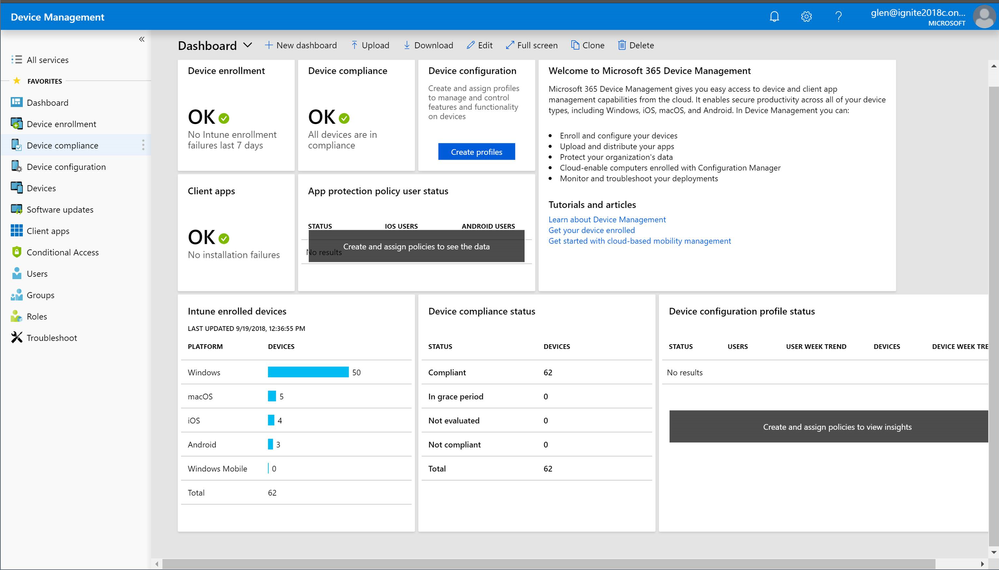Collapse the sidebar with double chevron

tap(141, 39)
